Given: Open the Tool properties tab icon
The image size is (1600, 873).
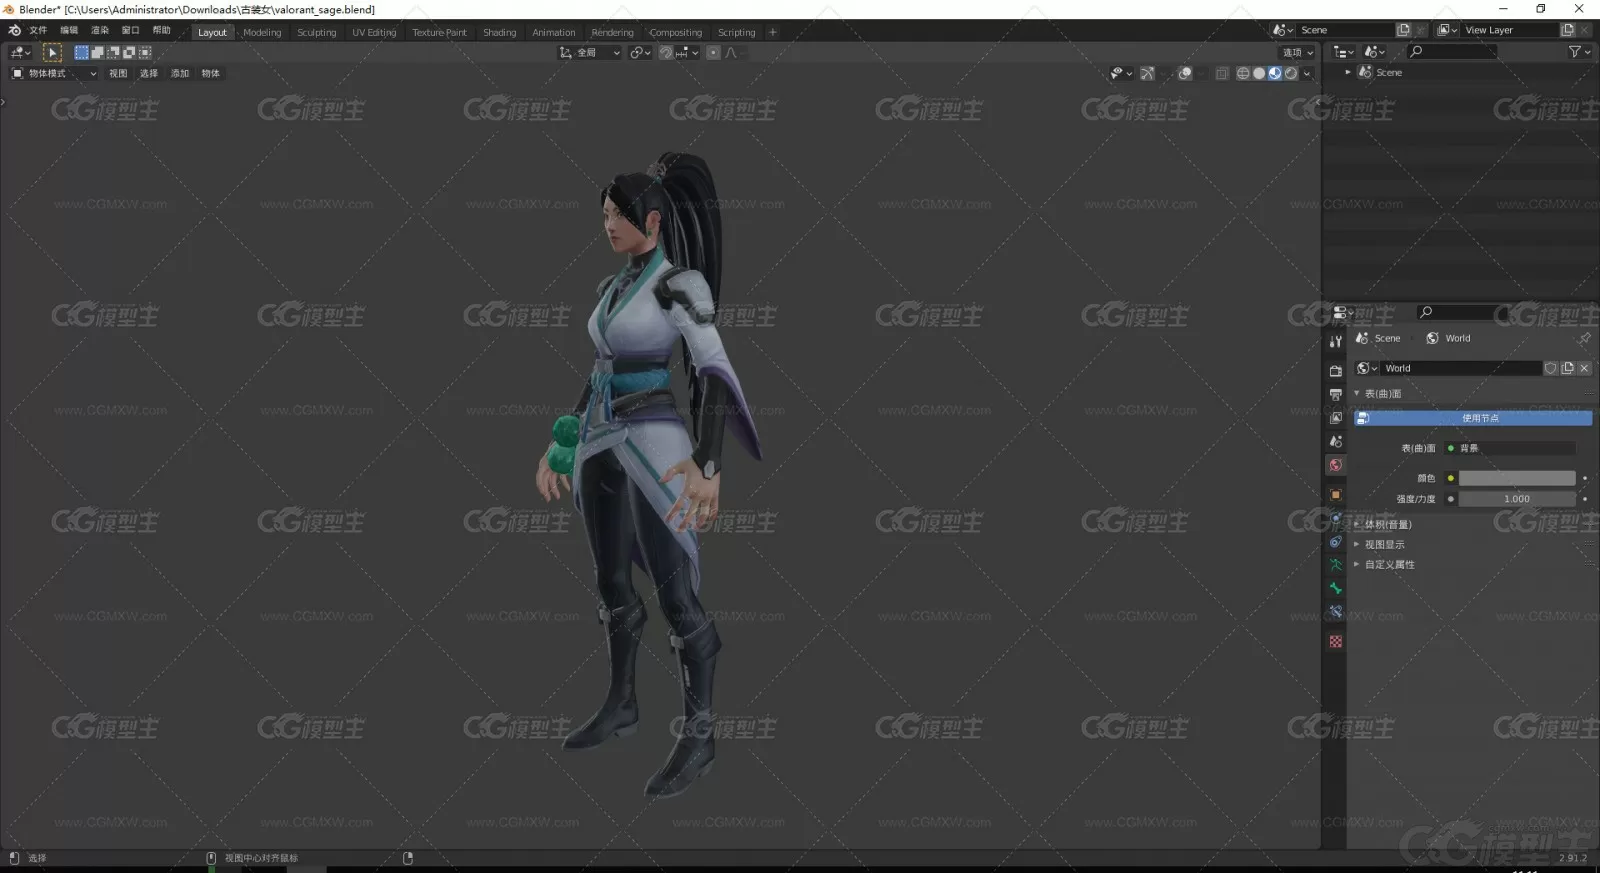Looking at the screenshot, I should point(1335,342).
